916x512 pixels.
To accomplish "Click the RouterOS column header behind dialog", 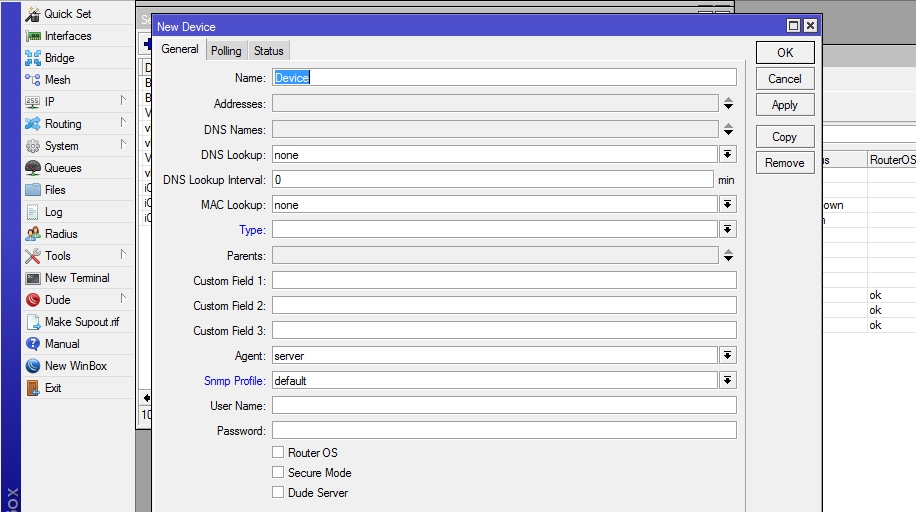I will tap(891, 160).
